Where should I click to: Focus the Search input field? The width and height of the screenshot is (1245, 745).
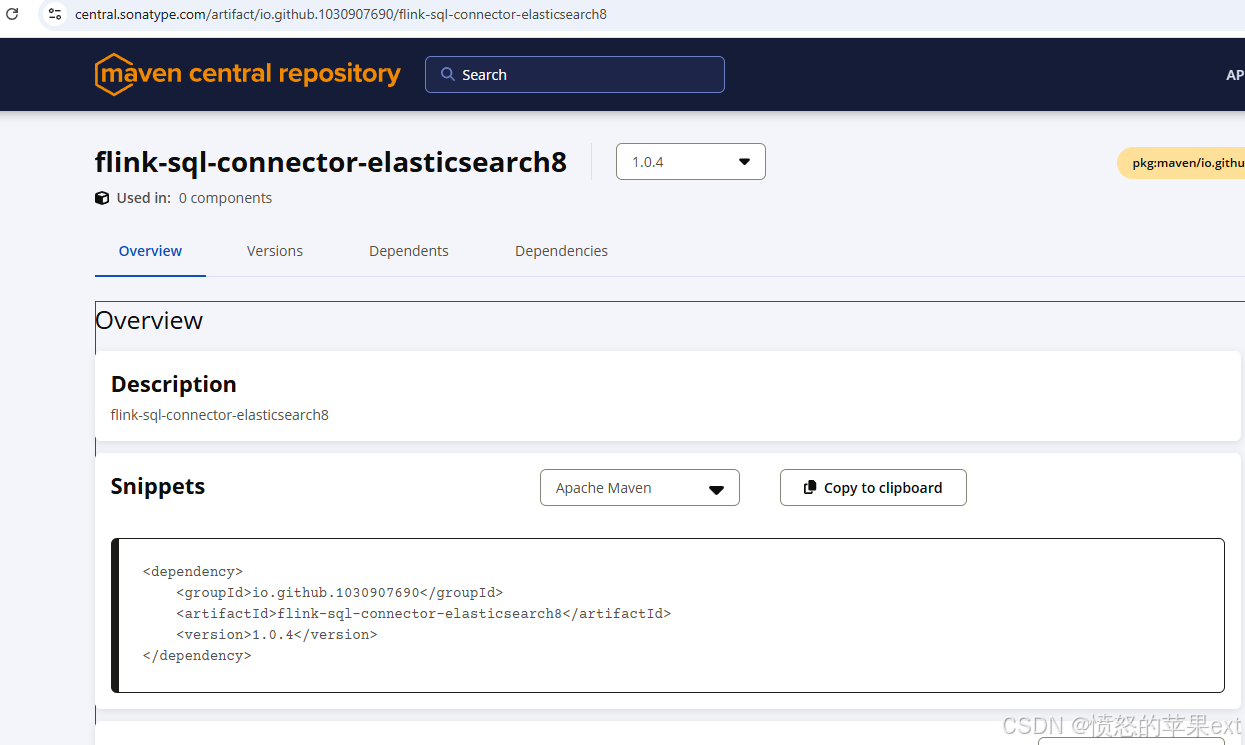(575, 75)
